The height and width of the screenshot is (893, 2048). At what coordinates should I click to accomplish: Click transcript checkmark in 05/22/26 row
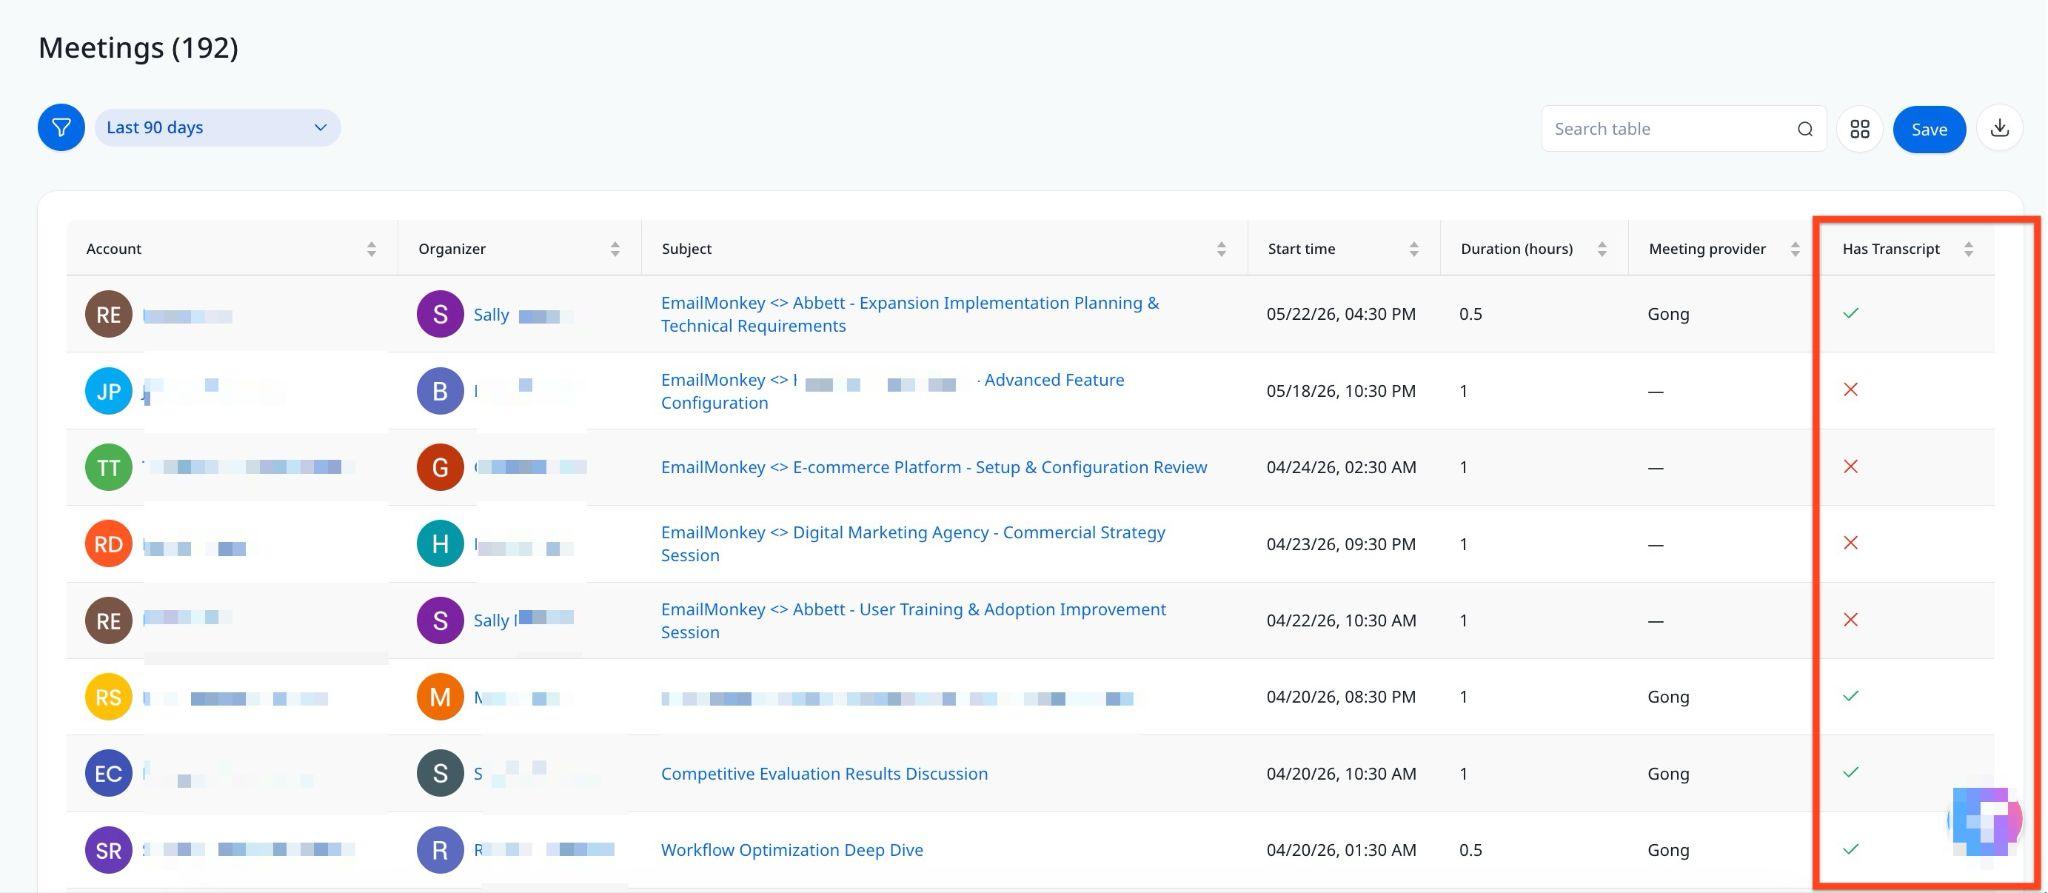[1851, 313]
